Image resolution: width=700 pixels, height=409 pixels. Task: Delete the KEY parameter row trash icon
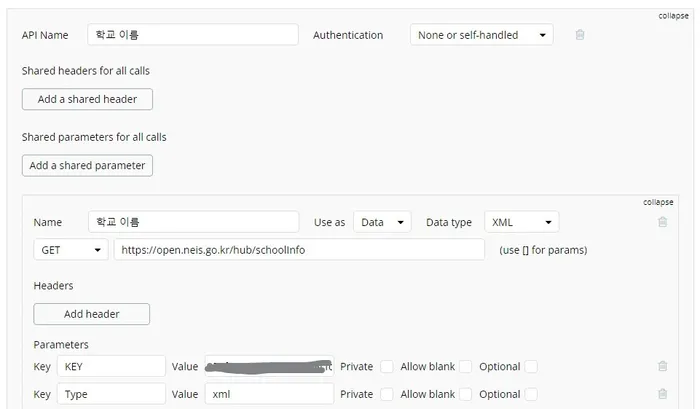click(662, 367)
